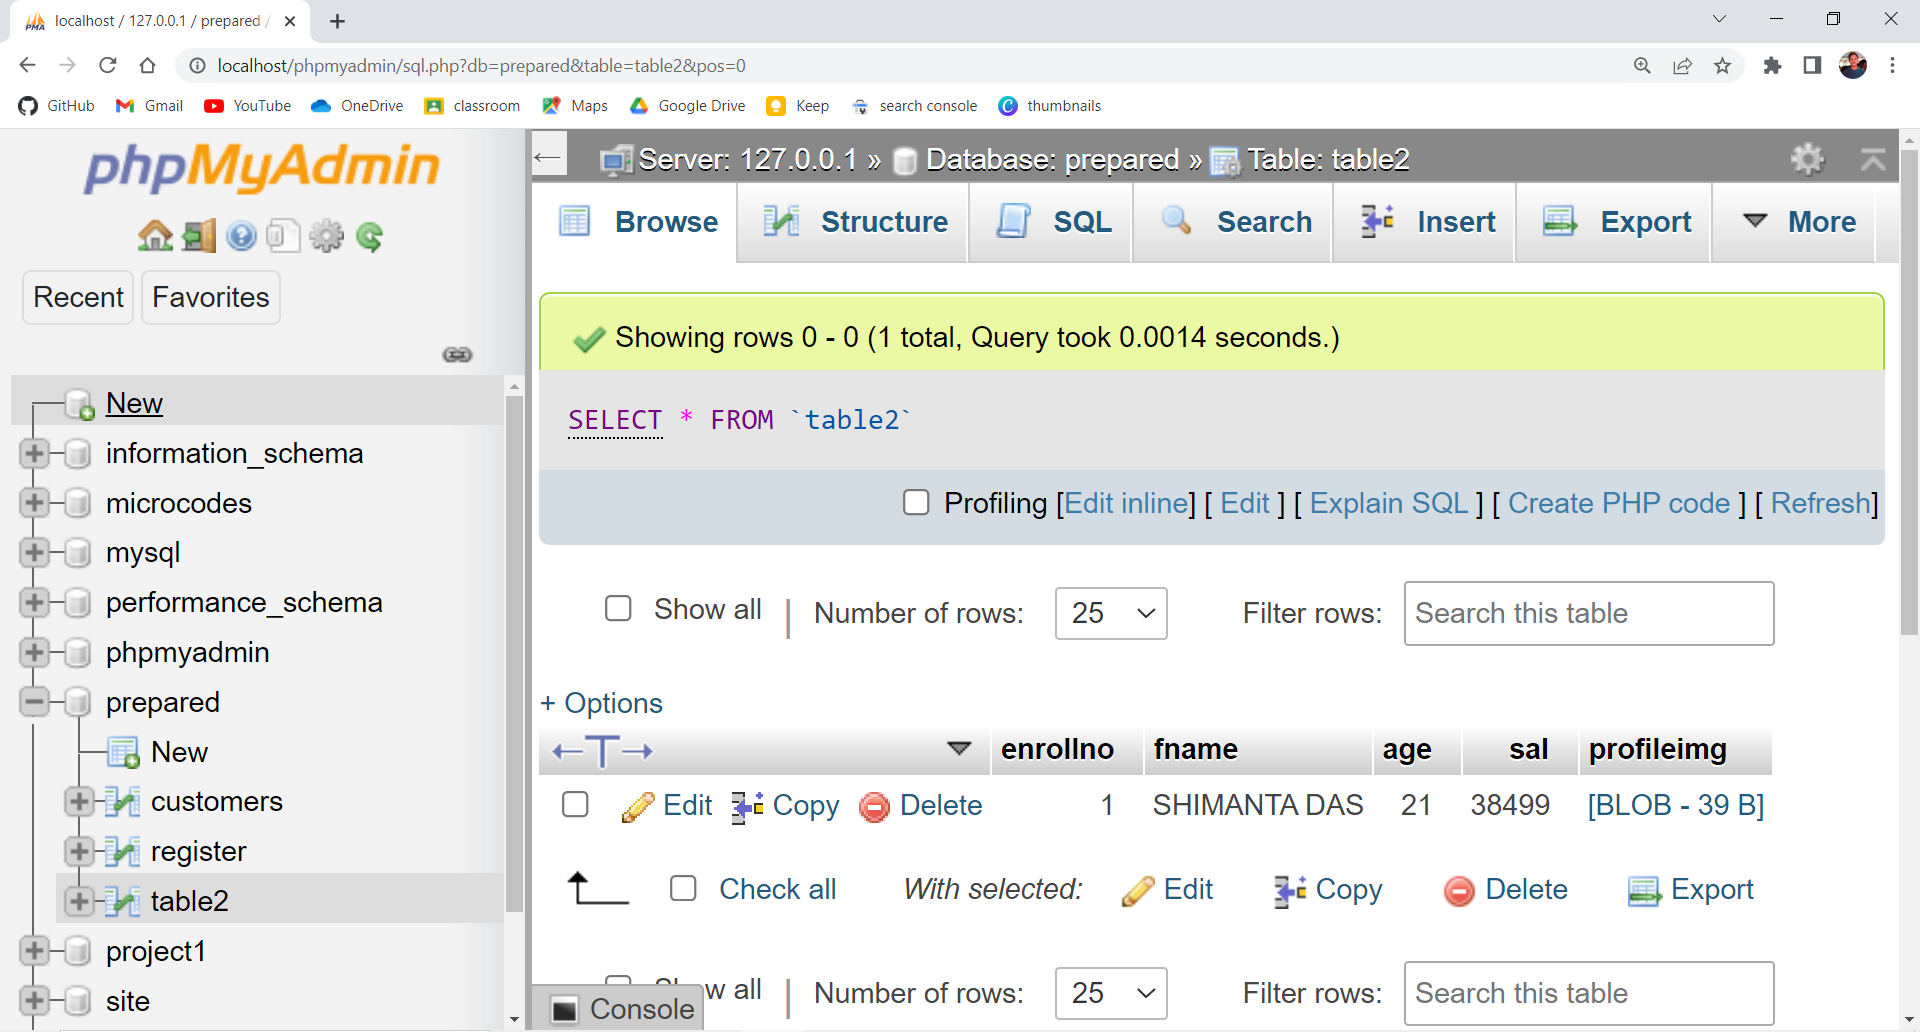Click the Explain SQL link
This screenshot has width=1920, height=1032.
[x=1388, y=503]
